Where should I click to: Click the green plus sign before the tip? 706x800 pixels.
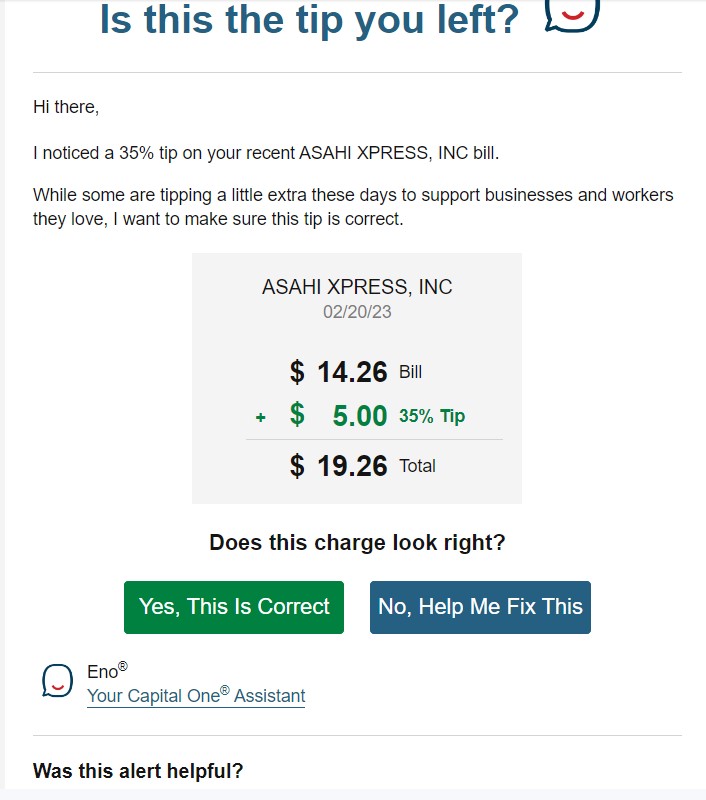pos(261,417)
